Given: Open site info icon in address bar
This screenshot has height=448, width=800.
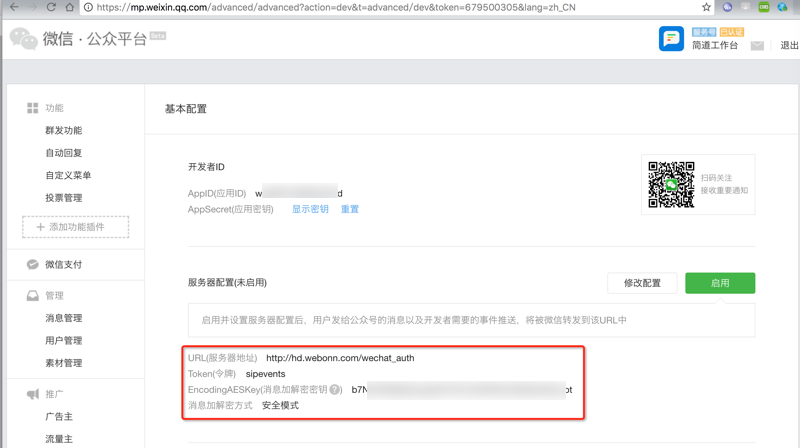Looking at the screenshot, I should (88, 7).
